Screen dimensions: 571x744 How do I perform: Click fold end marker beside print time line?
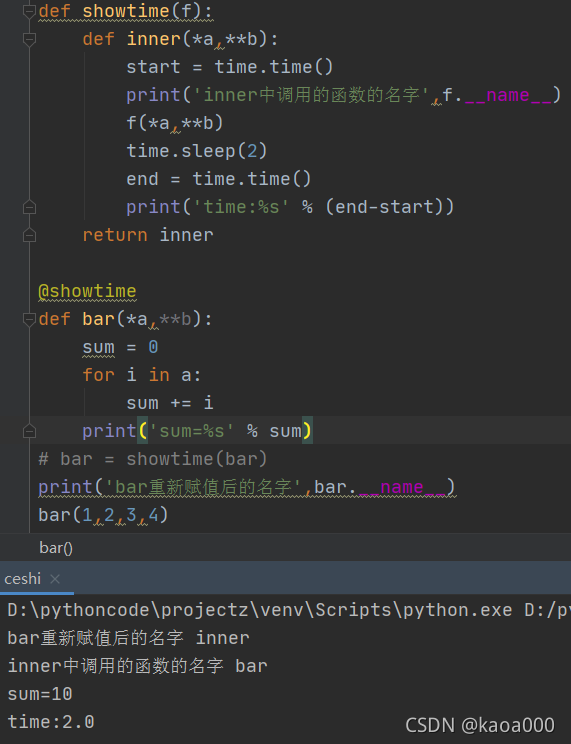tap(29, 207)
